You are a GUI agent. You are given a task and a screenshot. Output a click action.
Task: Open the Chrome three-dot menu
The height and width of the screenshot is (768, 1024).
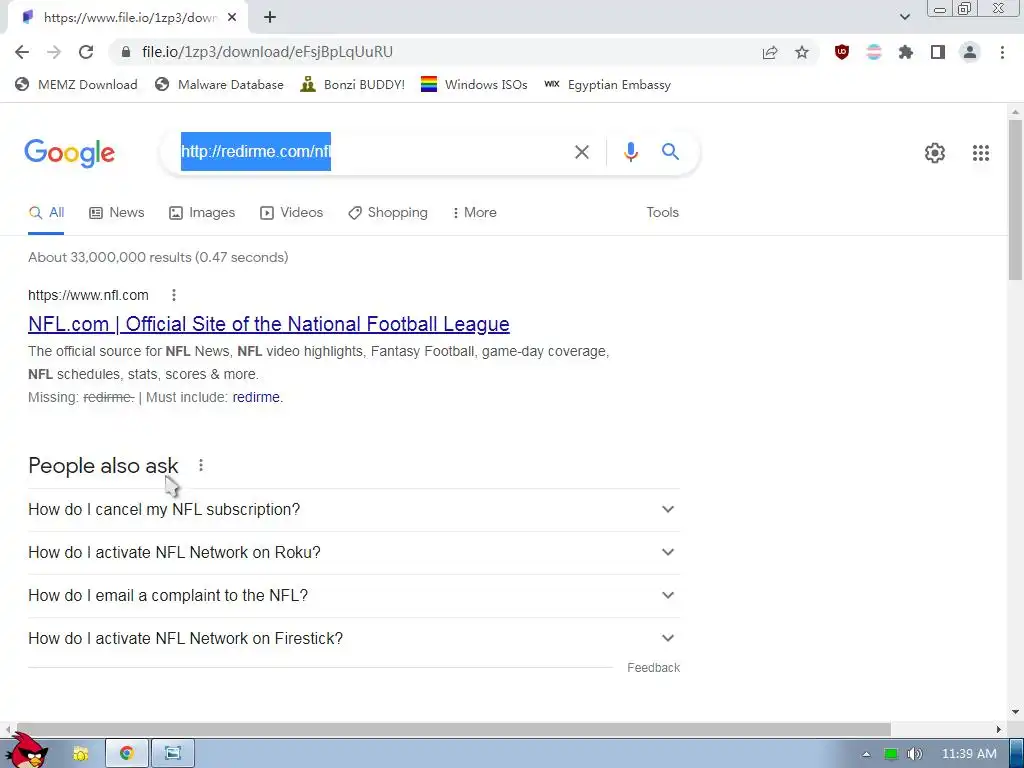pos(1002,52)
